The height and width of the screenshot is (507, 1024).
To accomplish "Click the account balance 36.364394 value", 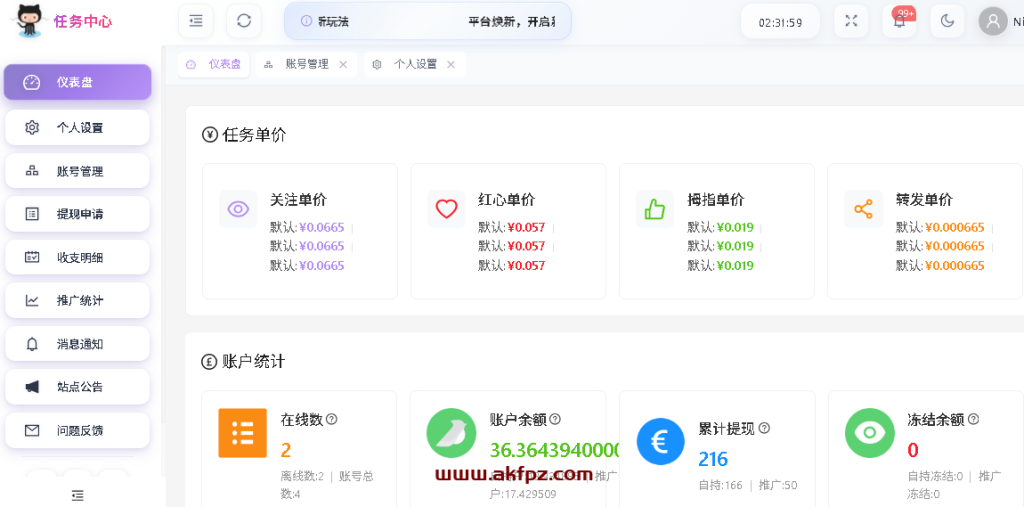I will [x=554, y=450].
